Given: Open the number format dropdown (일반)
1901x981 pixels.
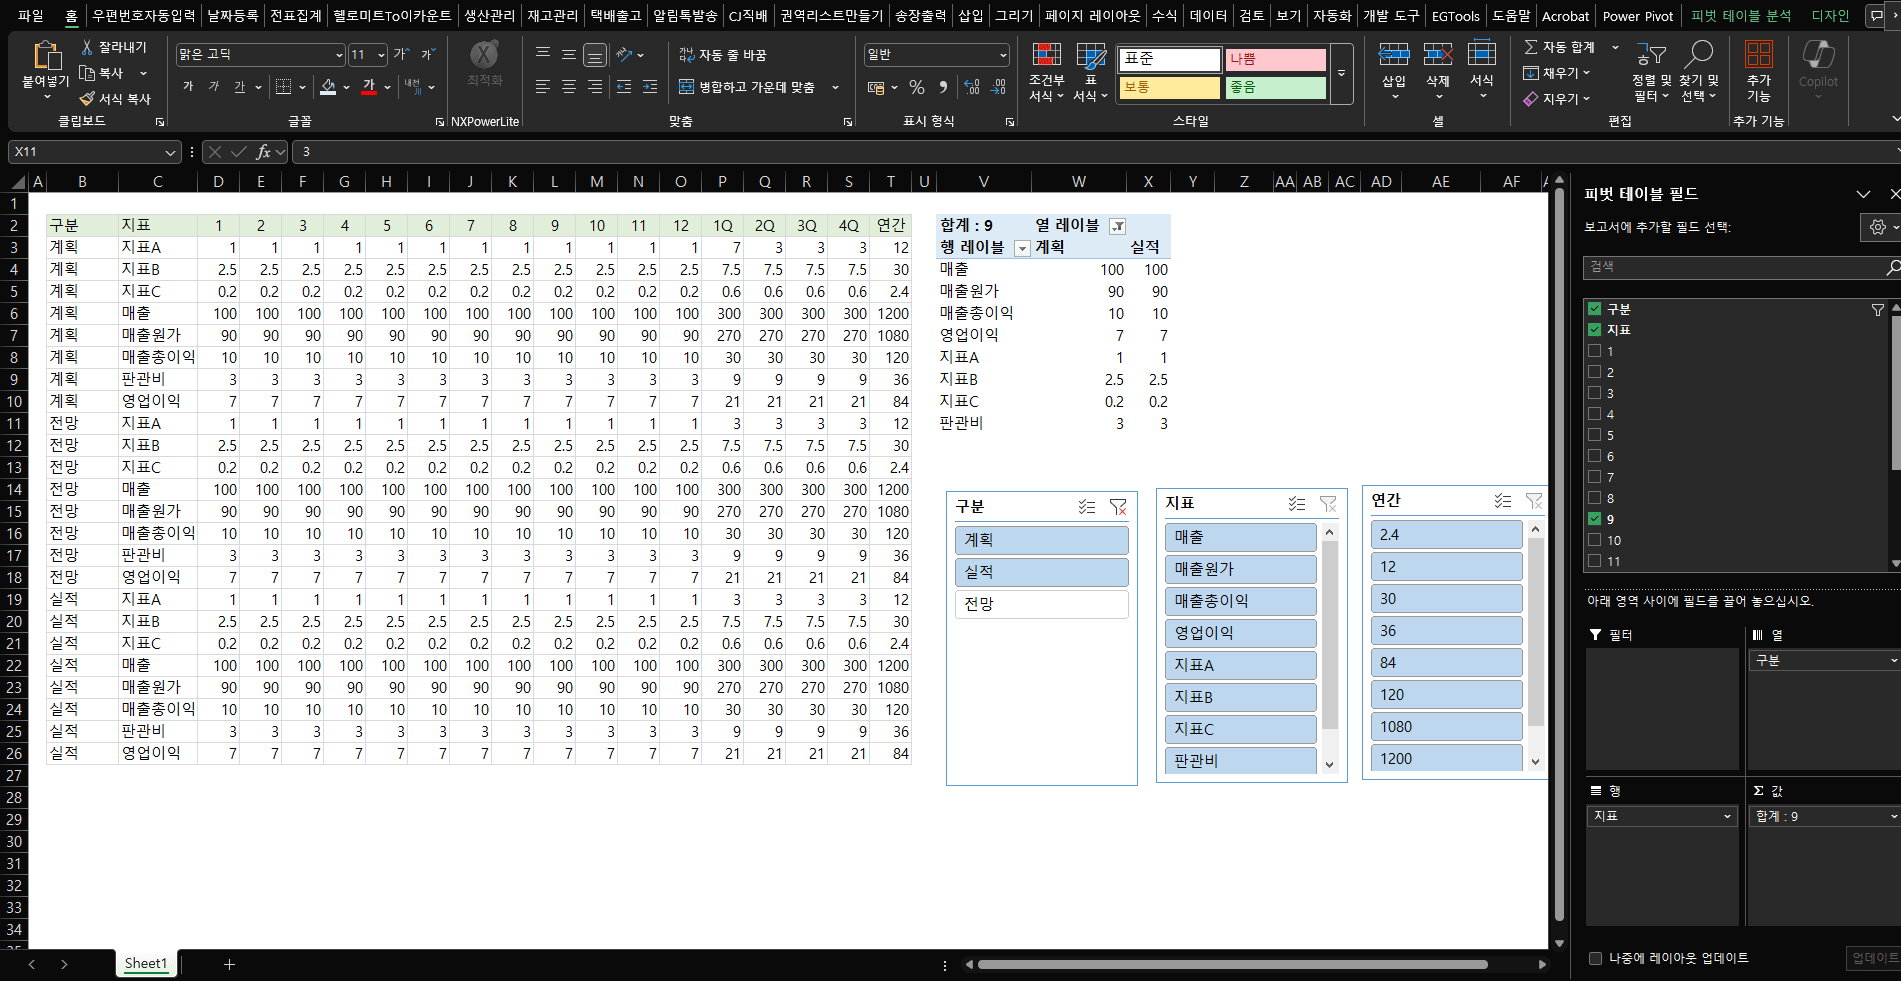Looking at the screenshot, I should [x=1002, y=55].
